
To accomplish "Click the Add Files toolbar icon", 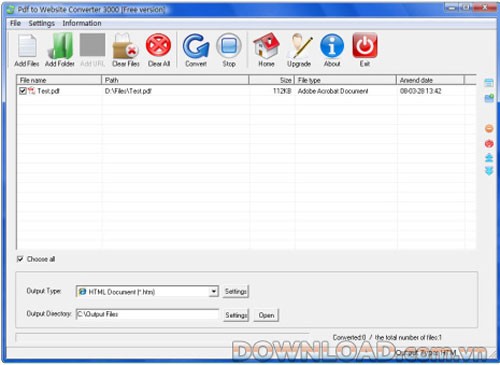I will coord(27,46).
